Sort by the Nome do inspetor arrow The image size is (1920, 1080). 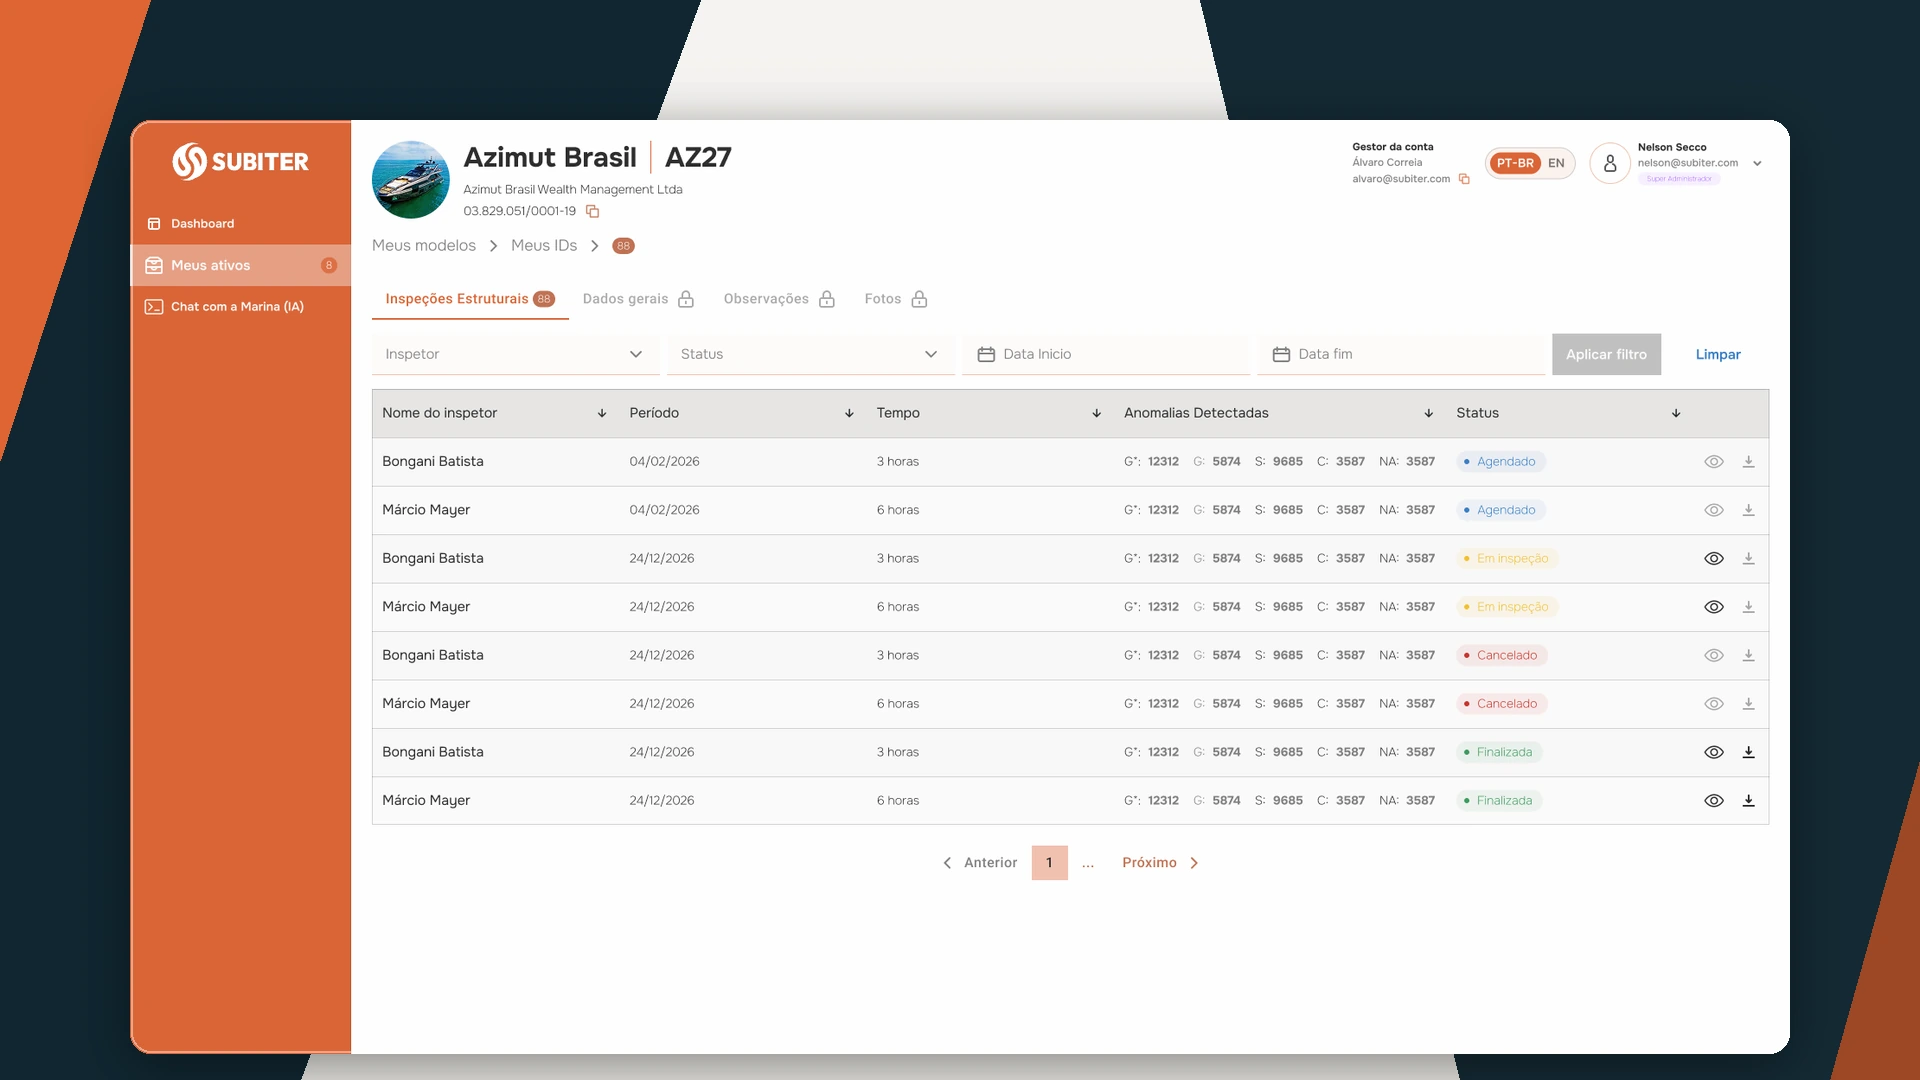(x=602, y=413)
